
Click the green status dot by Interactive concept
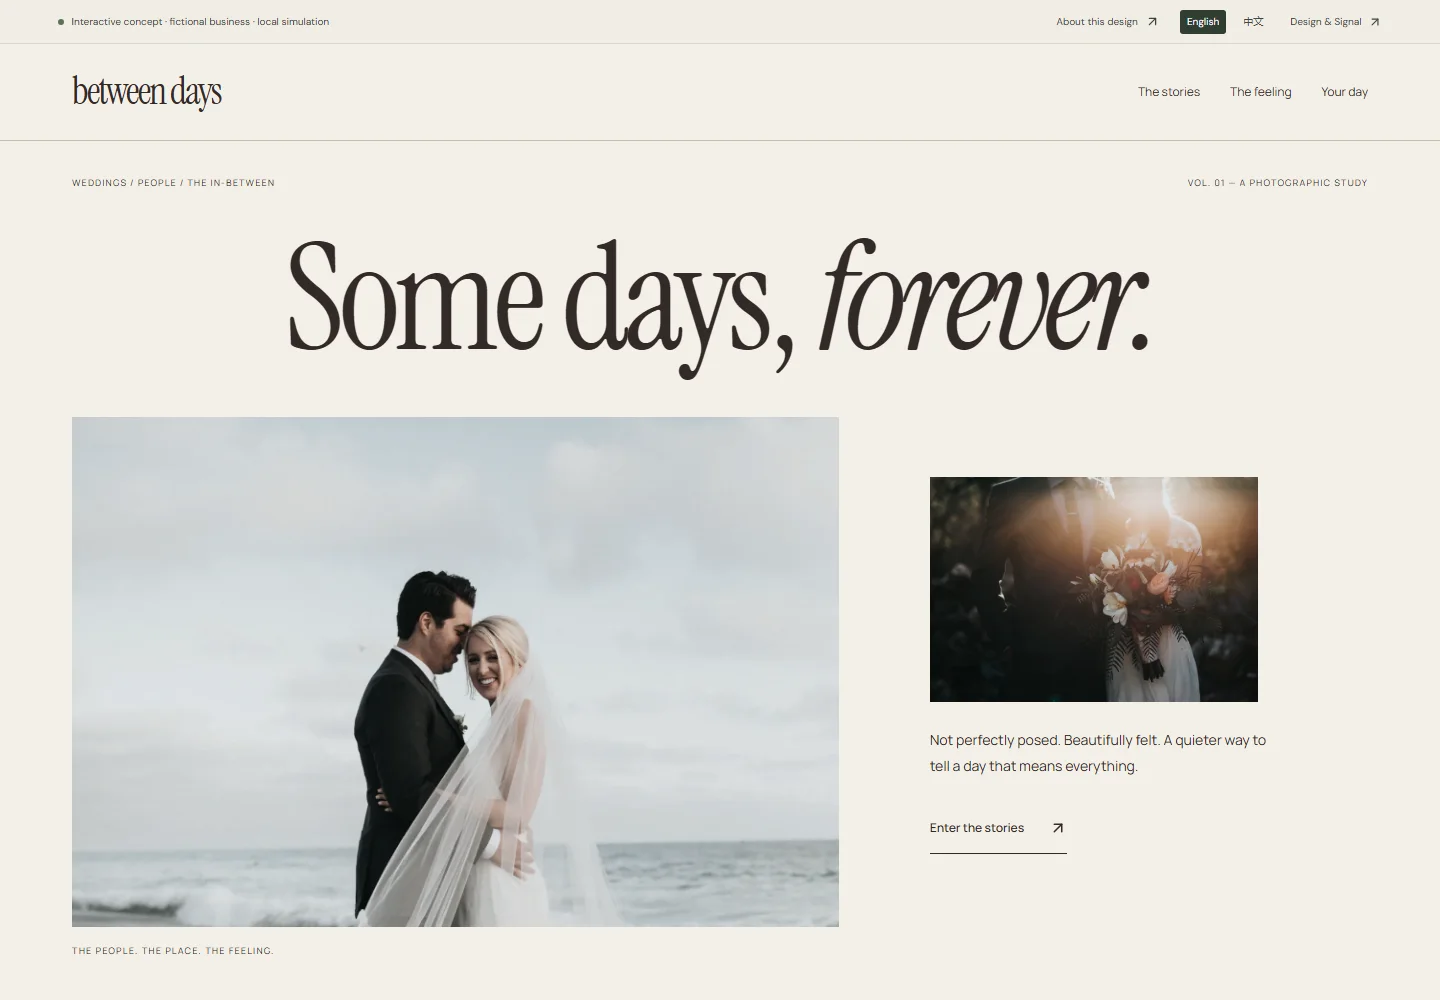pos(61,22)
